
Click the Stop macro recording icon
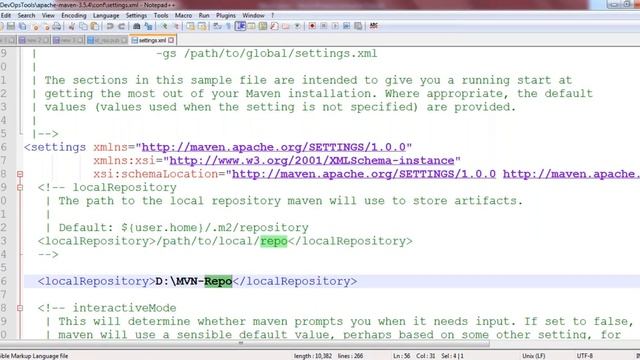point(324,26)
